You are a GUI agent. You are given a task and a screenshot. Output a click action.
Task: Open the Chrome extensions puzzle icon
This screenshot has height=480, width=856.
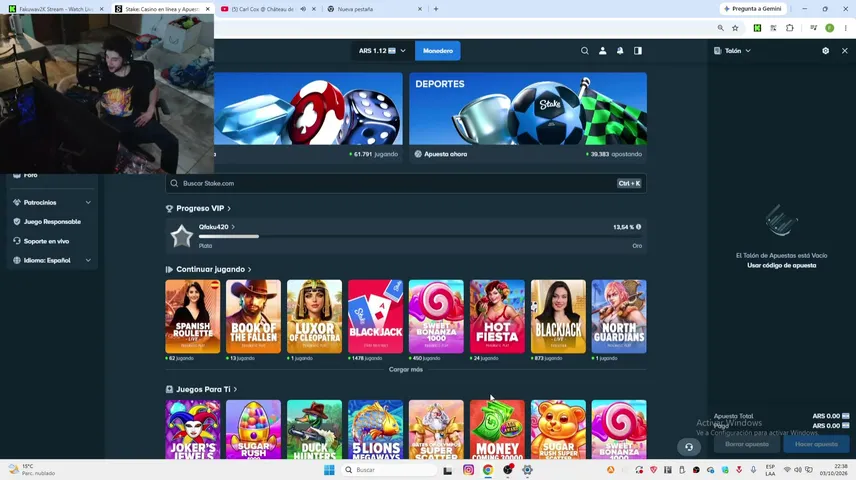pyautogui.click(x=789, y=28)
